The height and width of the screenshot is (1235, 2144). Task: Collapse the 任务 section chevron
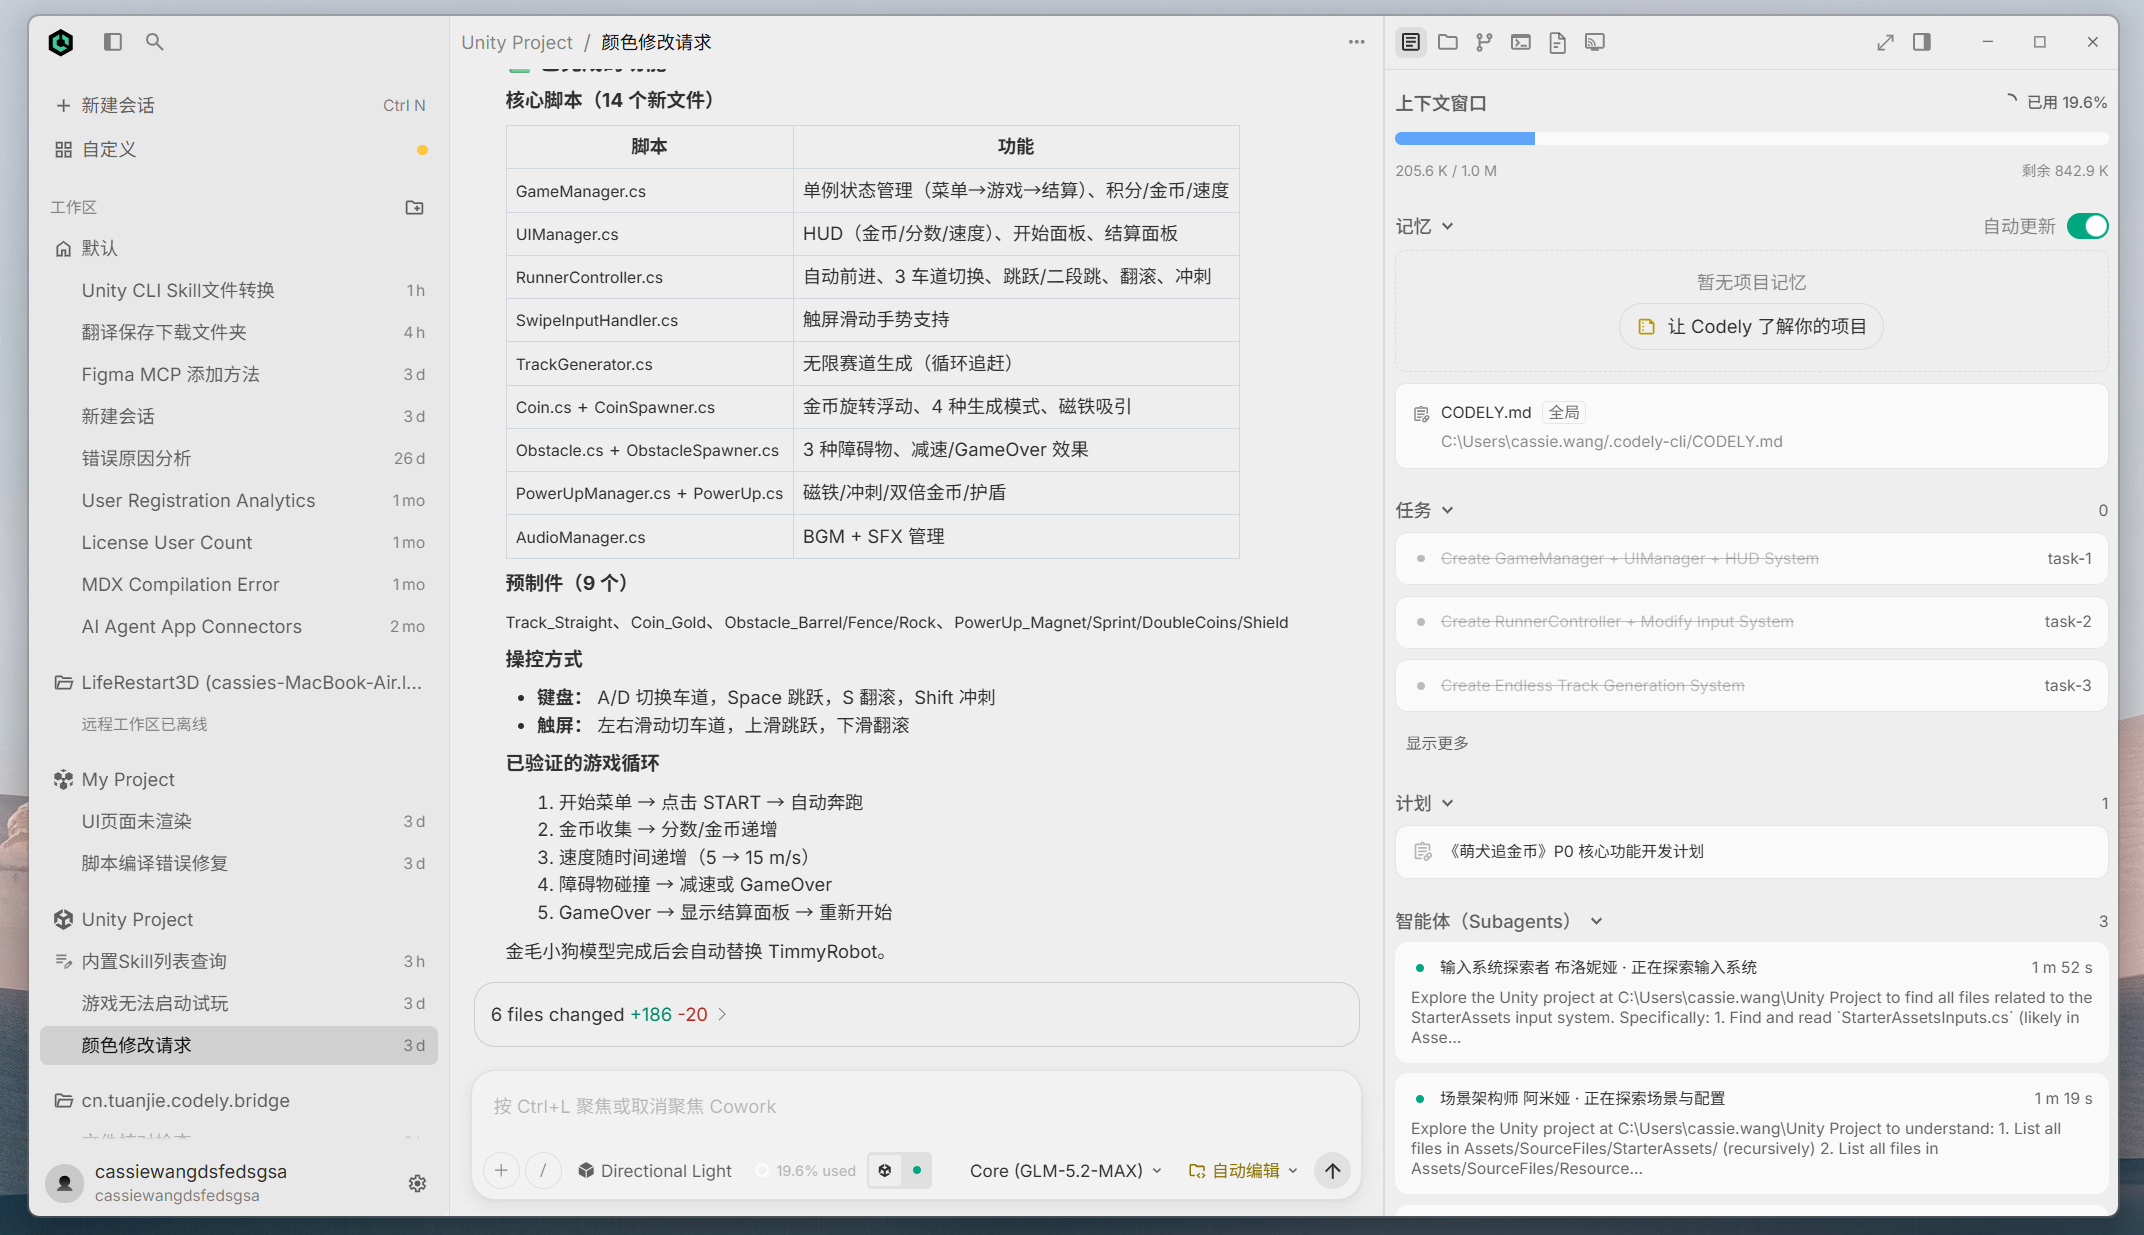point(1447,510)
